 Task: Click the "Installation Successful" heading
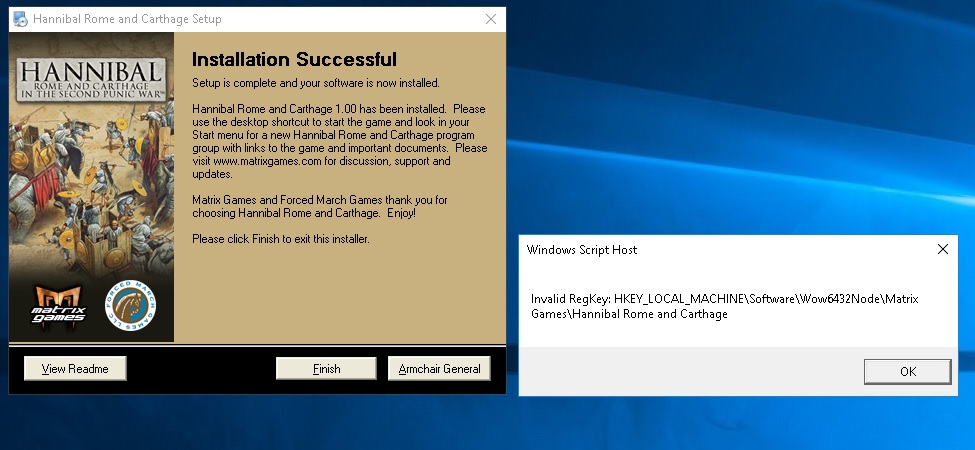click(294, 60)
